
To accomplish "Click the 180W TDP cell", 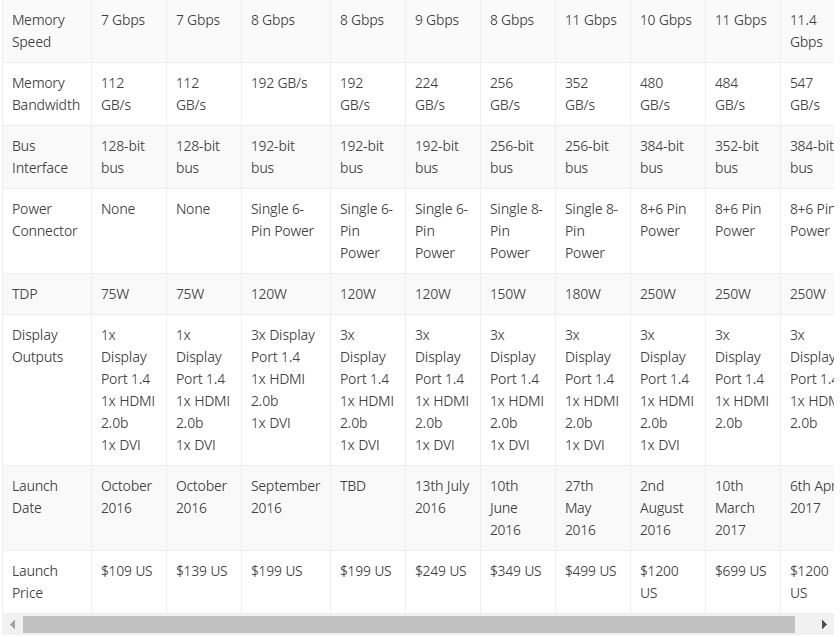I will click(583, 294).
